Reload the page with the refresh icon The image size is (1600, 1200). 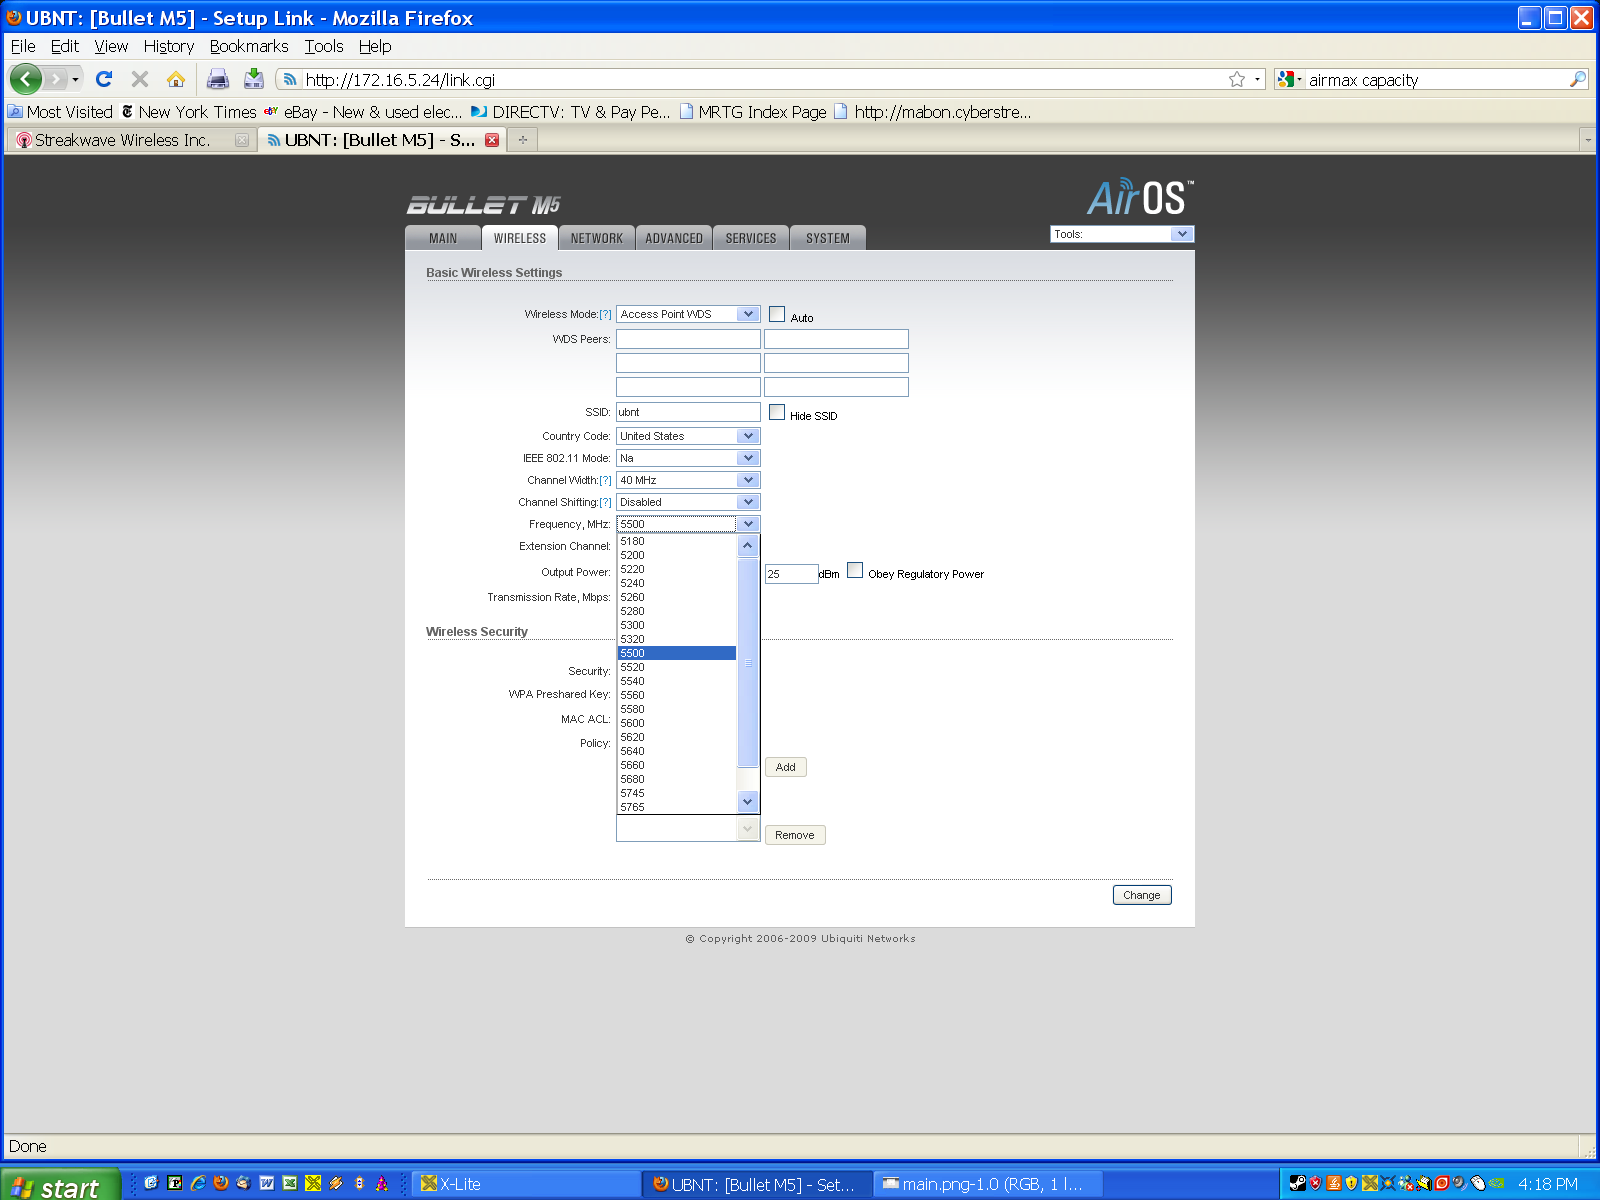tap(104, 79)
